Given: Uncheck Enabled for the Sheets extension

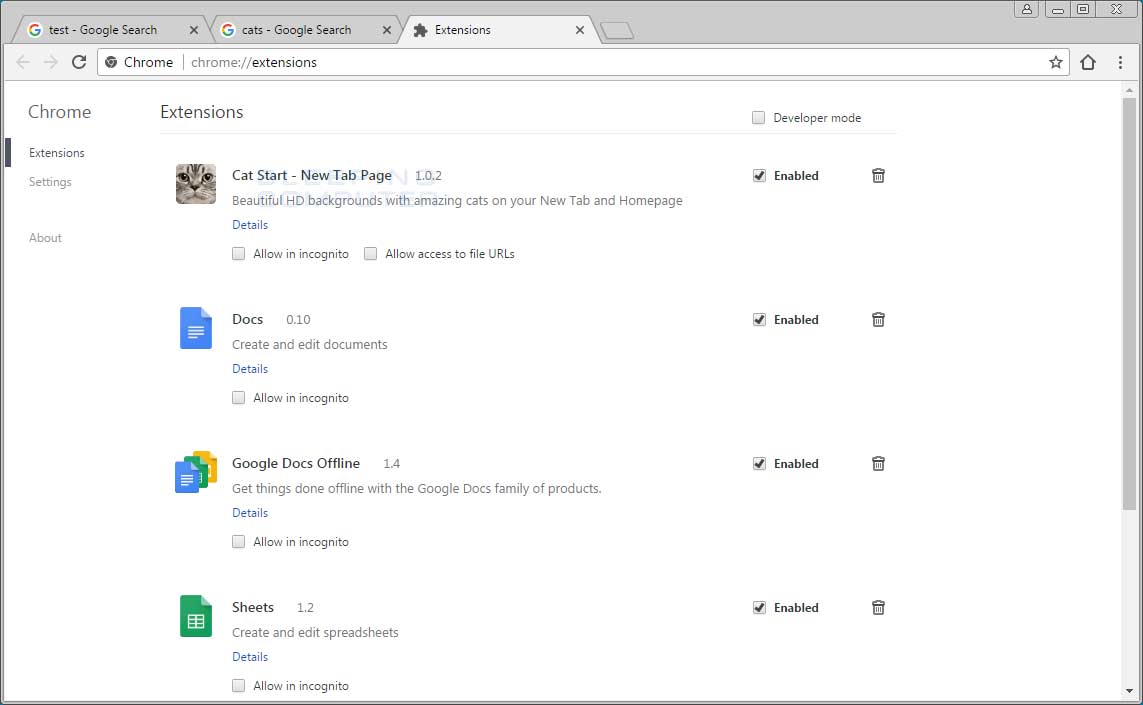Looking at the screenshot, I should (760, 608).
